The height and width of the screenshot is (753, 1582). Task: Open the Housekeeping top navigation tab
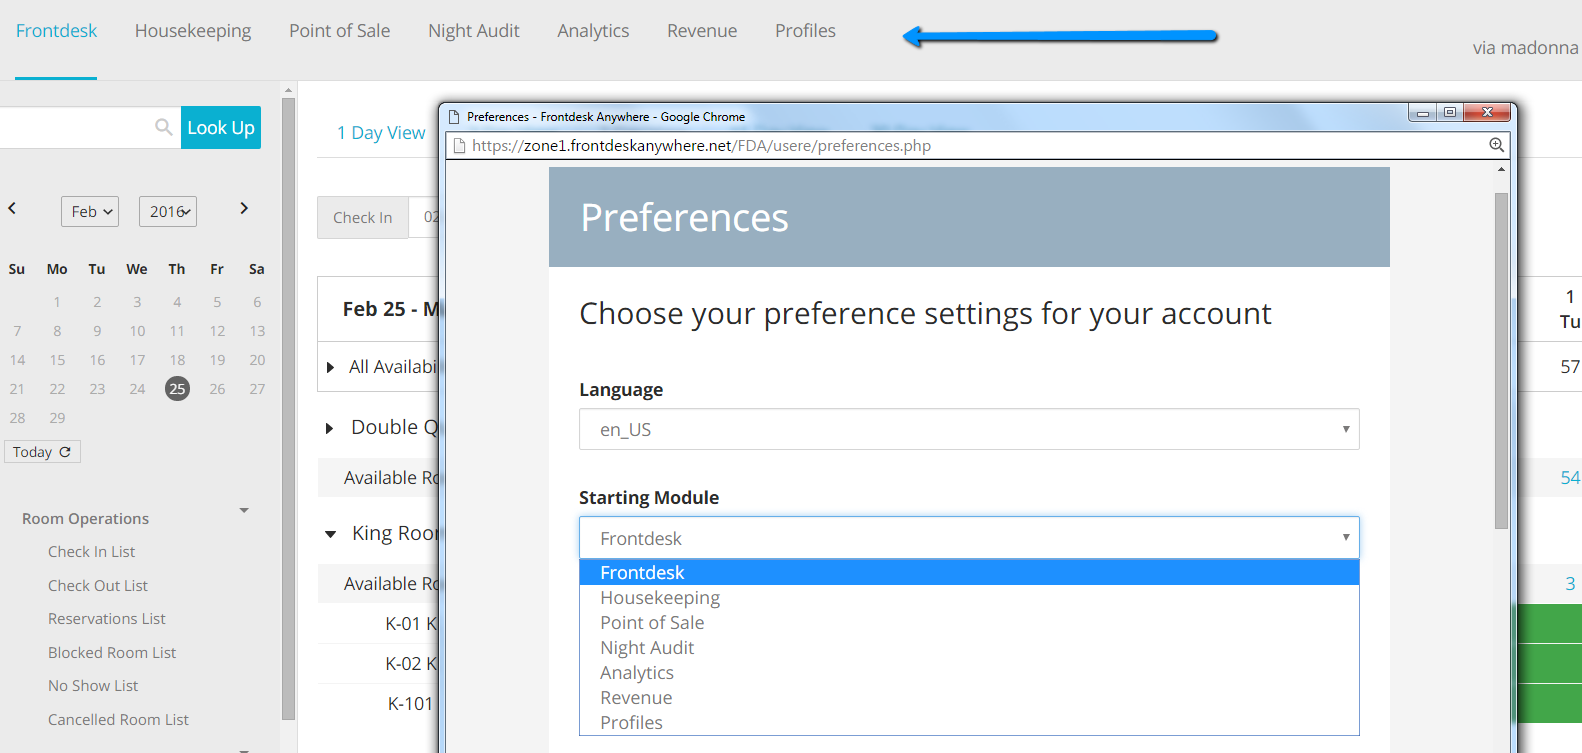coord(193,31)
